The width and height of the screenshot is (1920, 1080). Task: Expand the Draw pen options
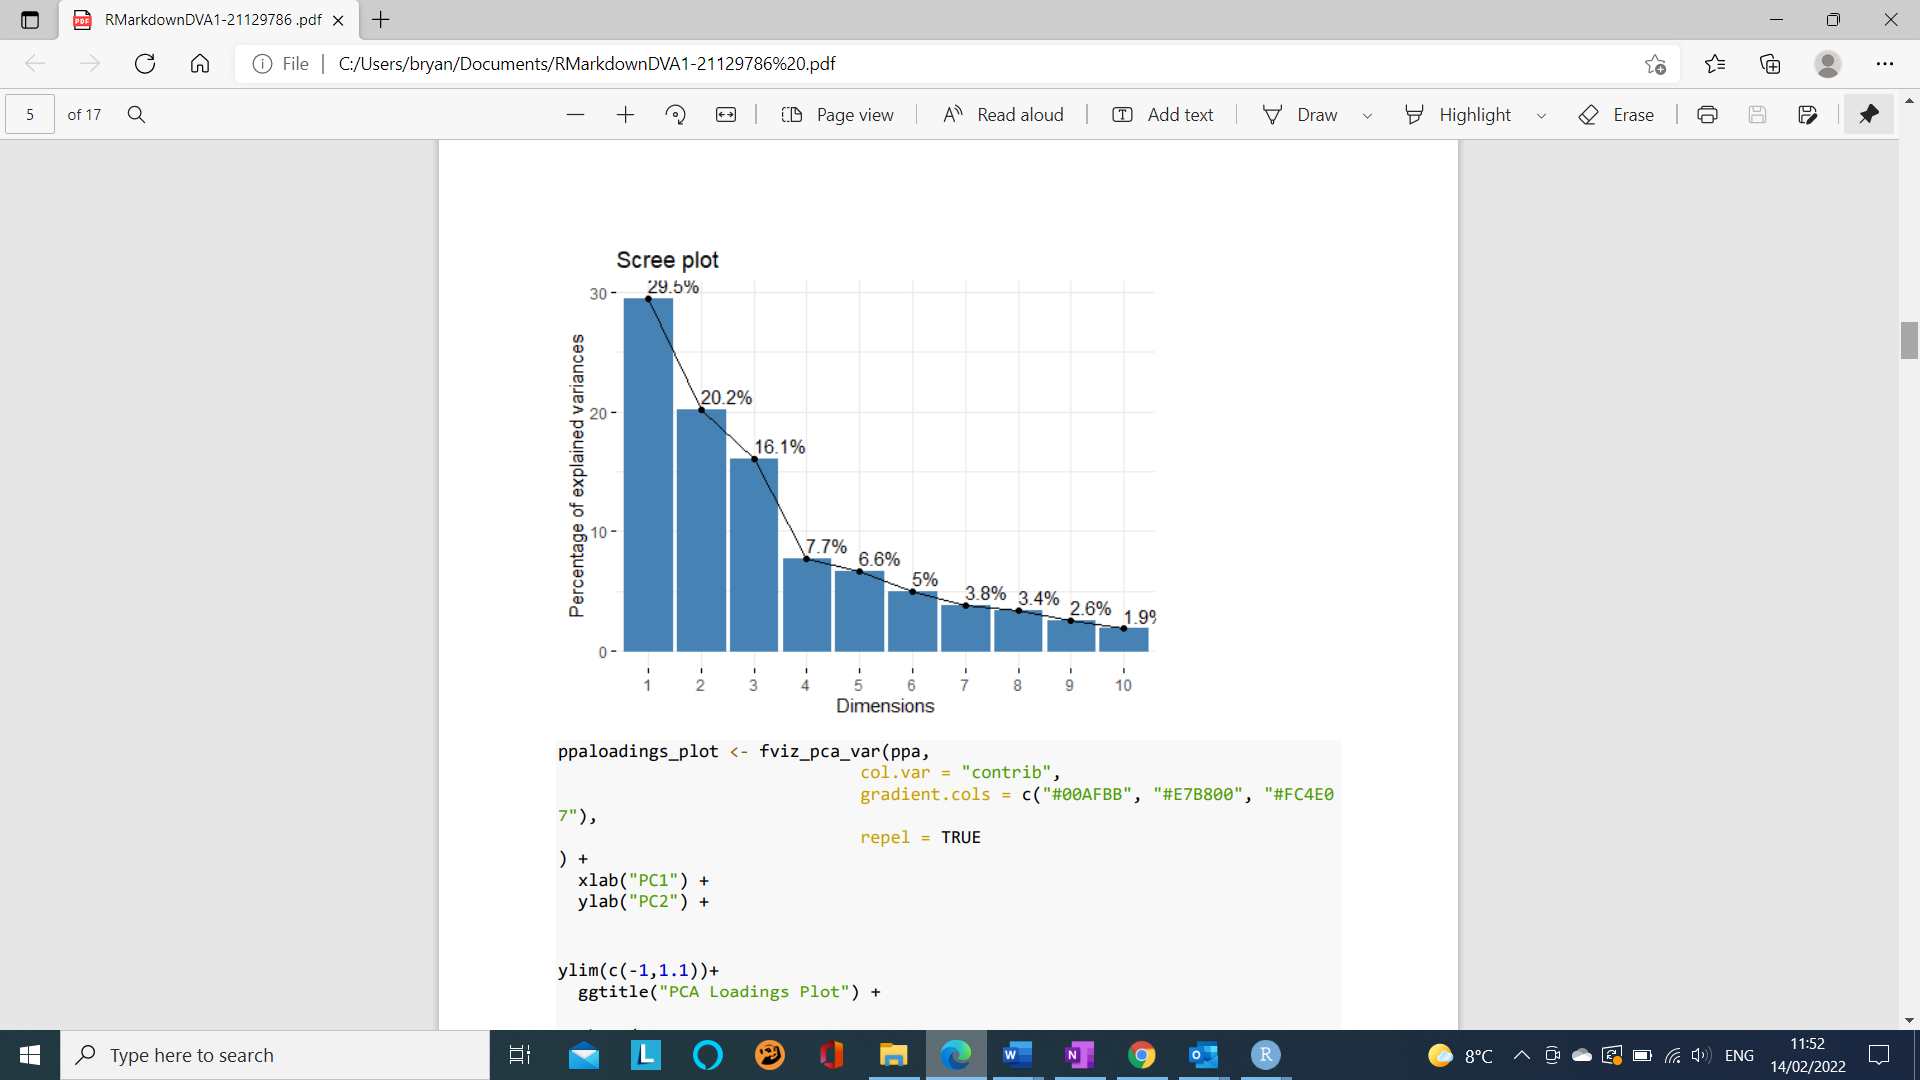click(x=1368, y=114)
